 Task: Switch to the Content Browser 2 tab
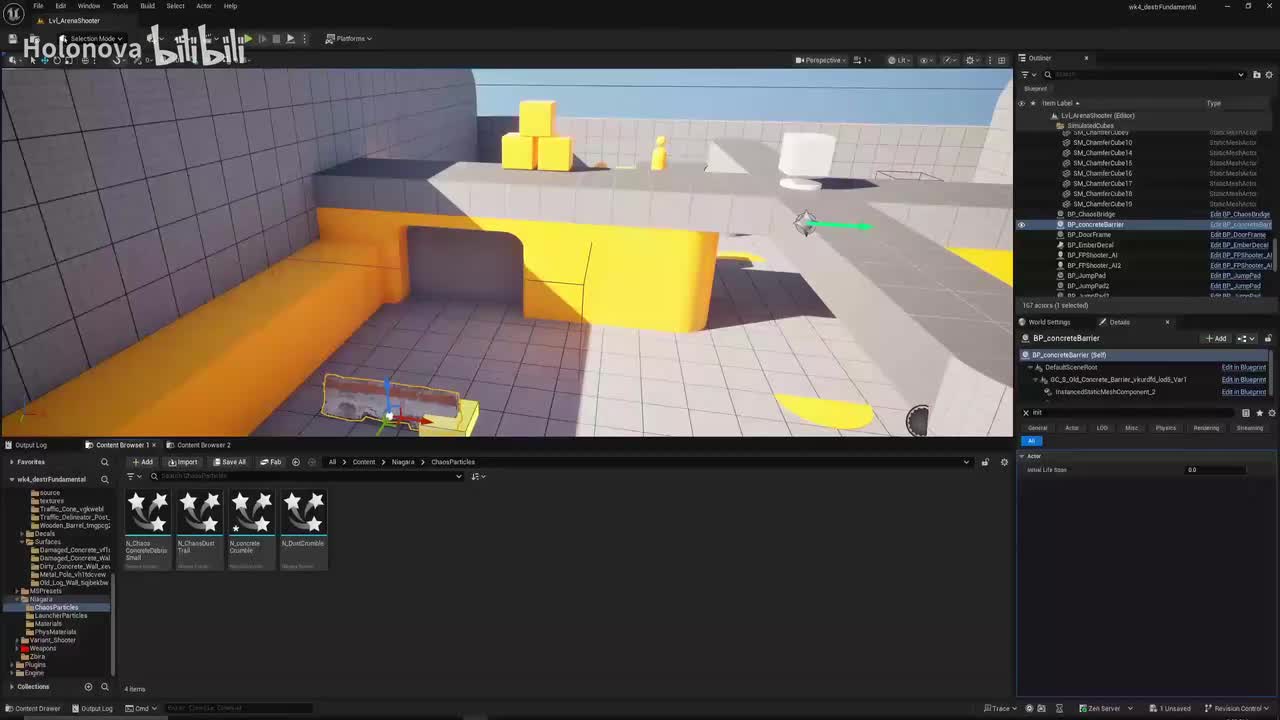(203, 445)
